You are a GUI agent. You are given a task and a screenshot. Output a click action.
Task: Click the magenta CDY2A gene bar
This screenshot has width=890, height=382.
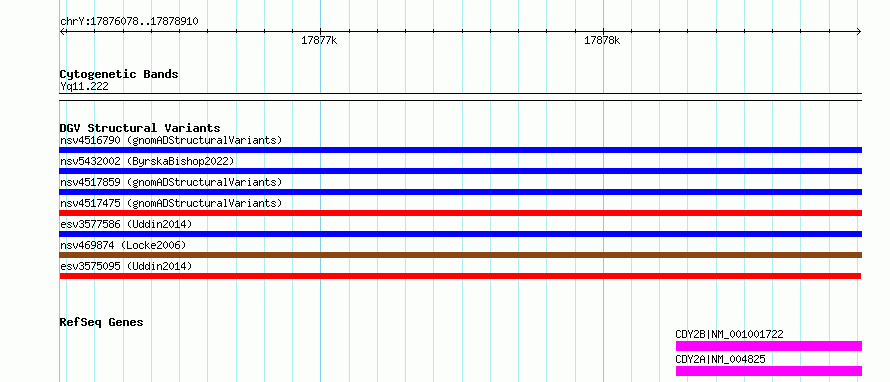click(x=769, y=371)
